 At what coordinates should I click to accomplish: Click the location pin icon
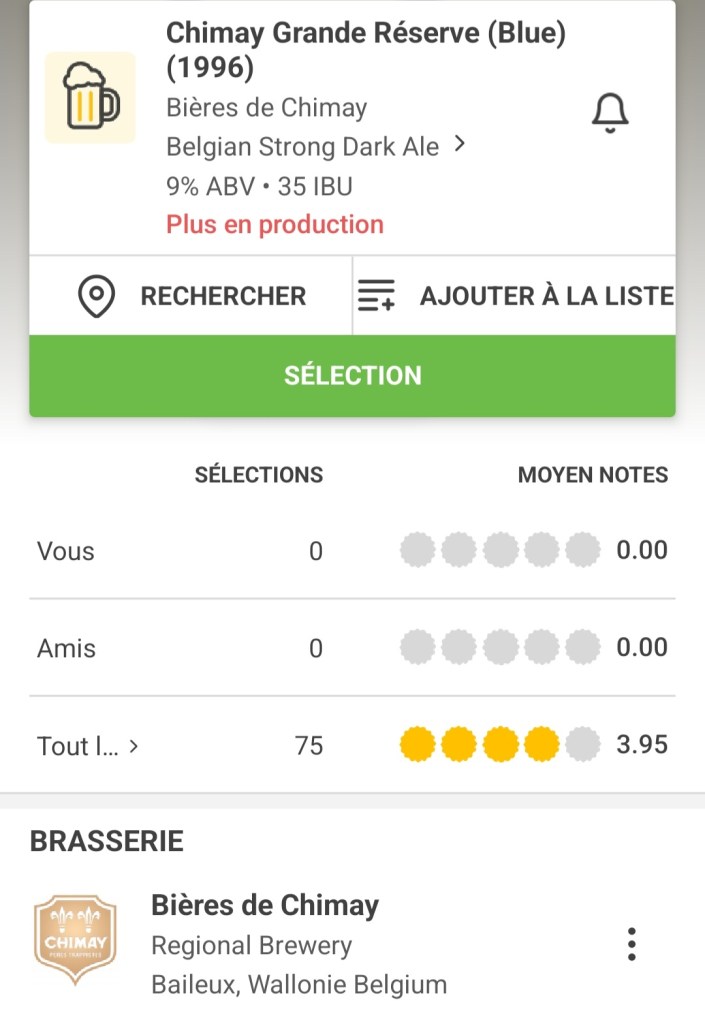[96, 297]
